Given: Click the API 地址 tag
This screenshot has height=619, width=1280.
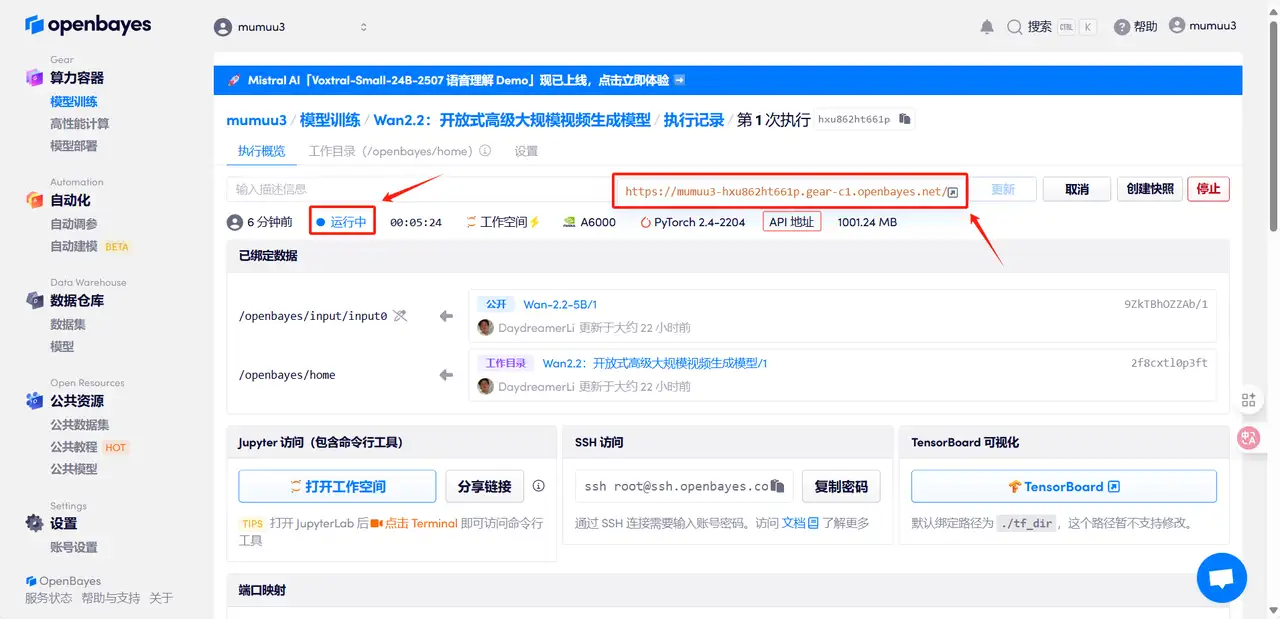Looking at the screenshot, I should (791, 222).
